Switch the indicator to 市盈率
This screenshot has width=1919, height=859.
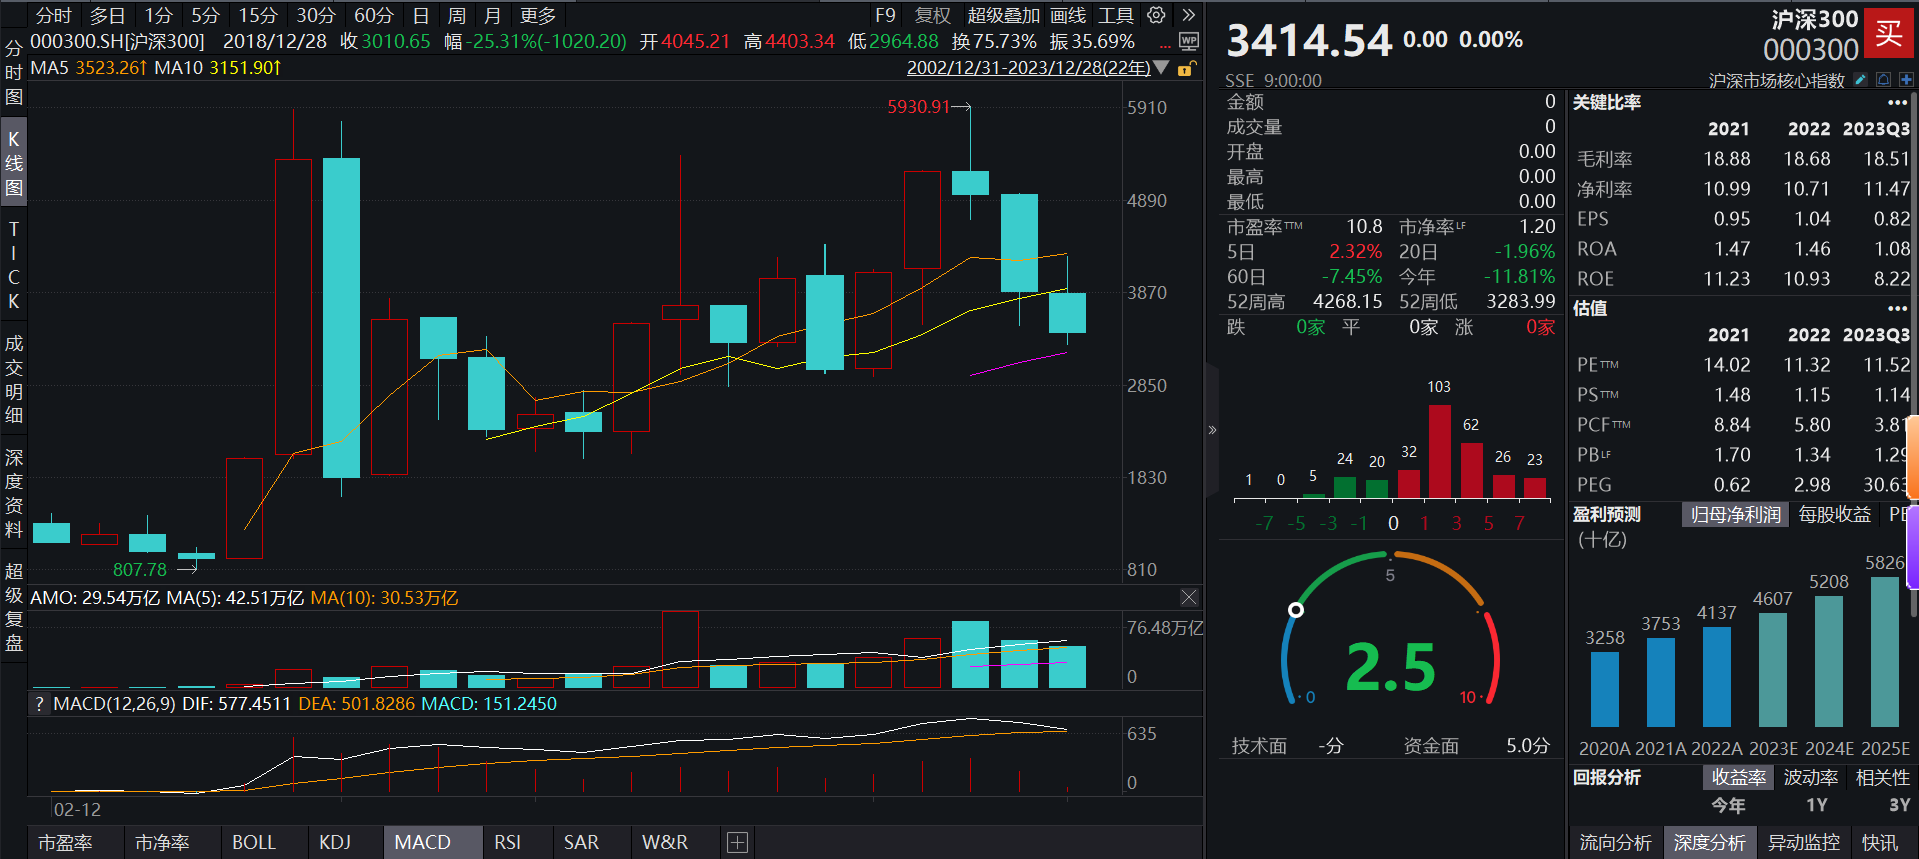(x=65, y=842)
